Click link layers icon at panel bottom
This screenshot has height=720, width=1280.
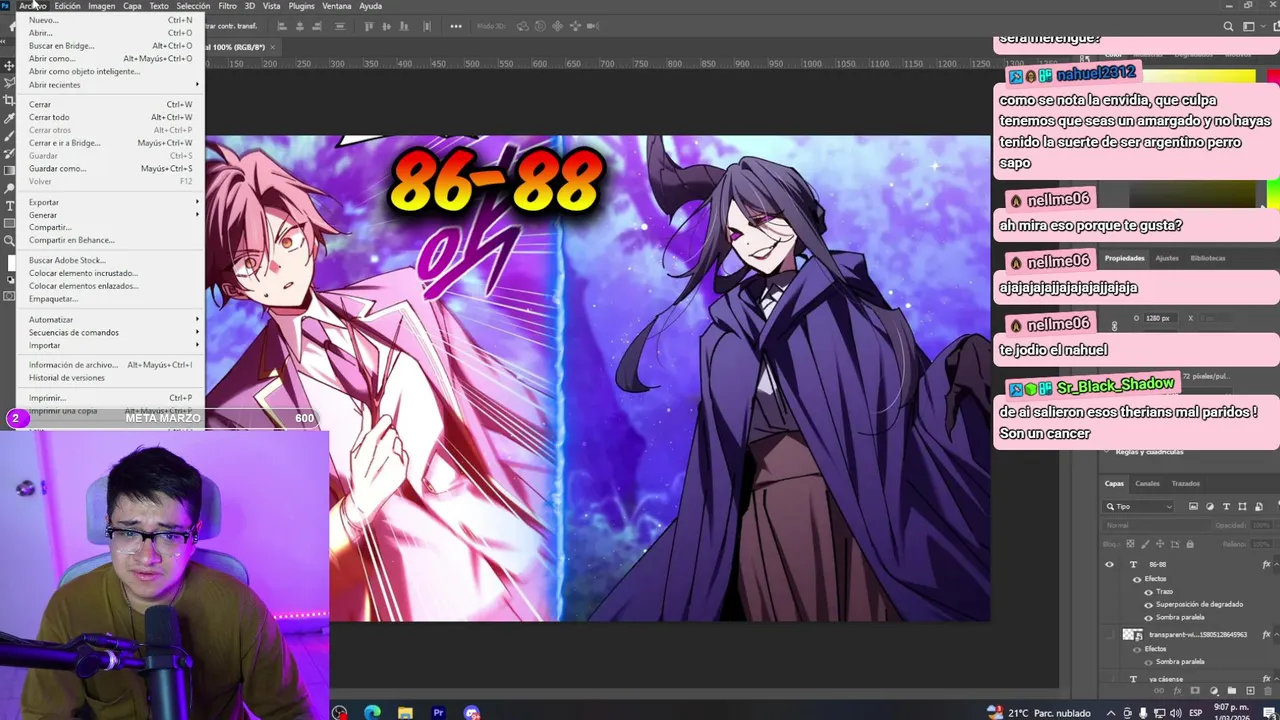1158,690
